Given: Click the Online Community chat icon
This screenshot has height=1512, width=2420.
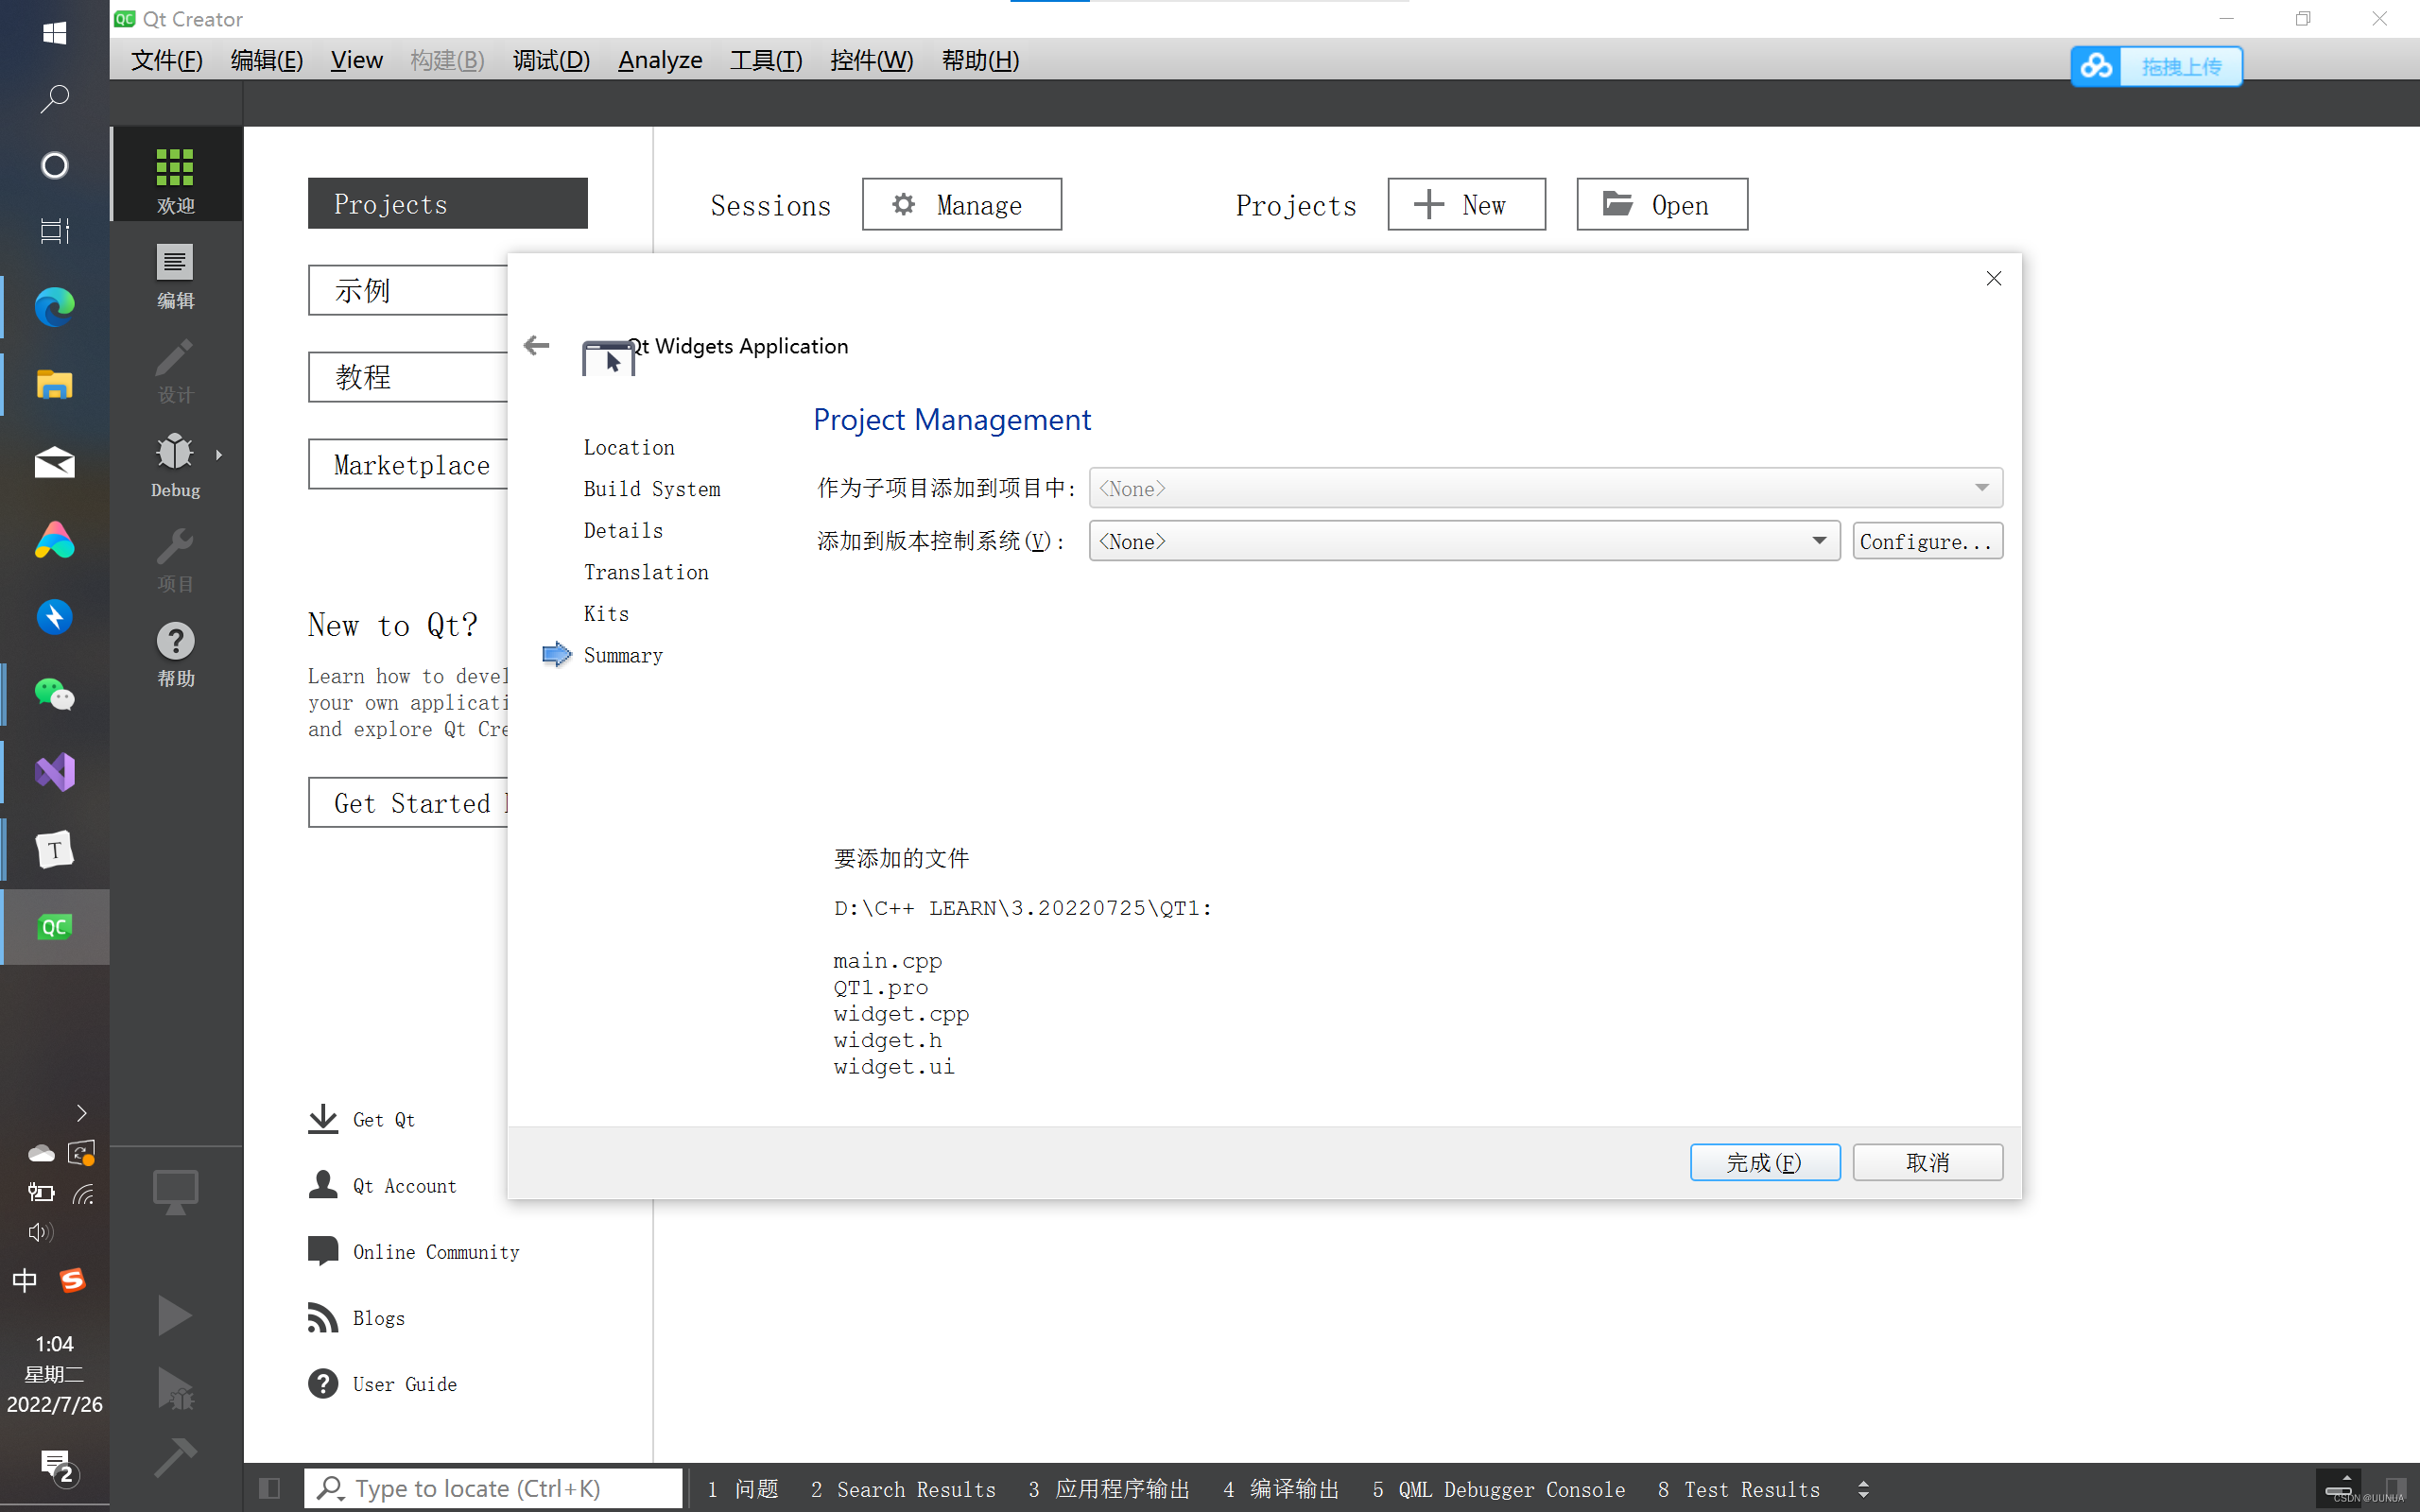Looking at the screenshot, I should (x=322, y=1251).
